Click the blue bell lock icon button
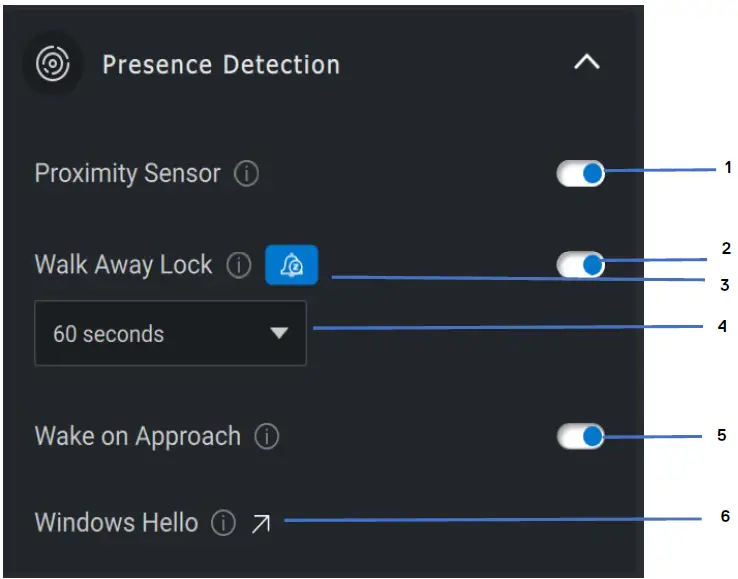The width and height of the screenshot is (738, 579). (291, 266)
